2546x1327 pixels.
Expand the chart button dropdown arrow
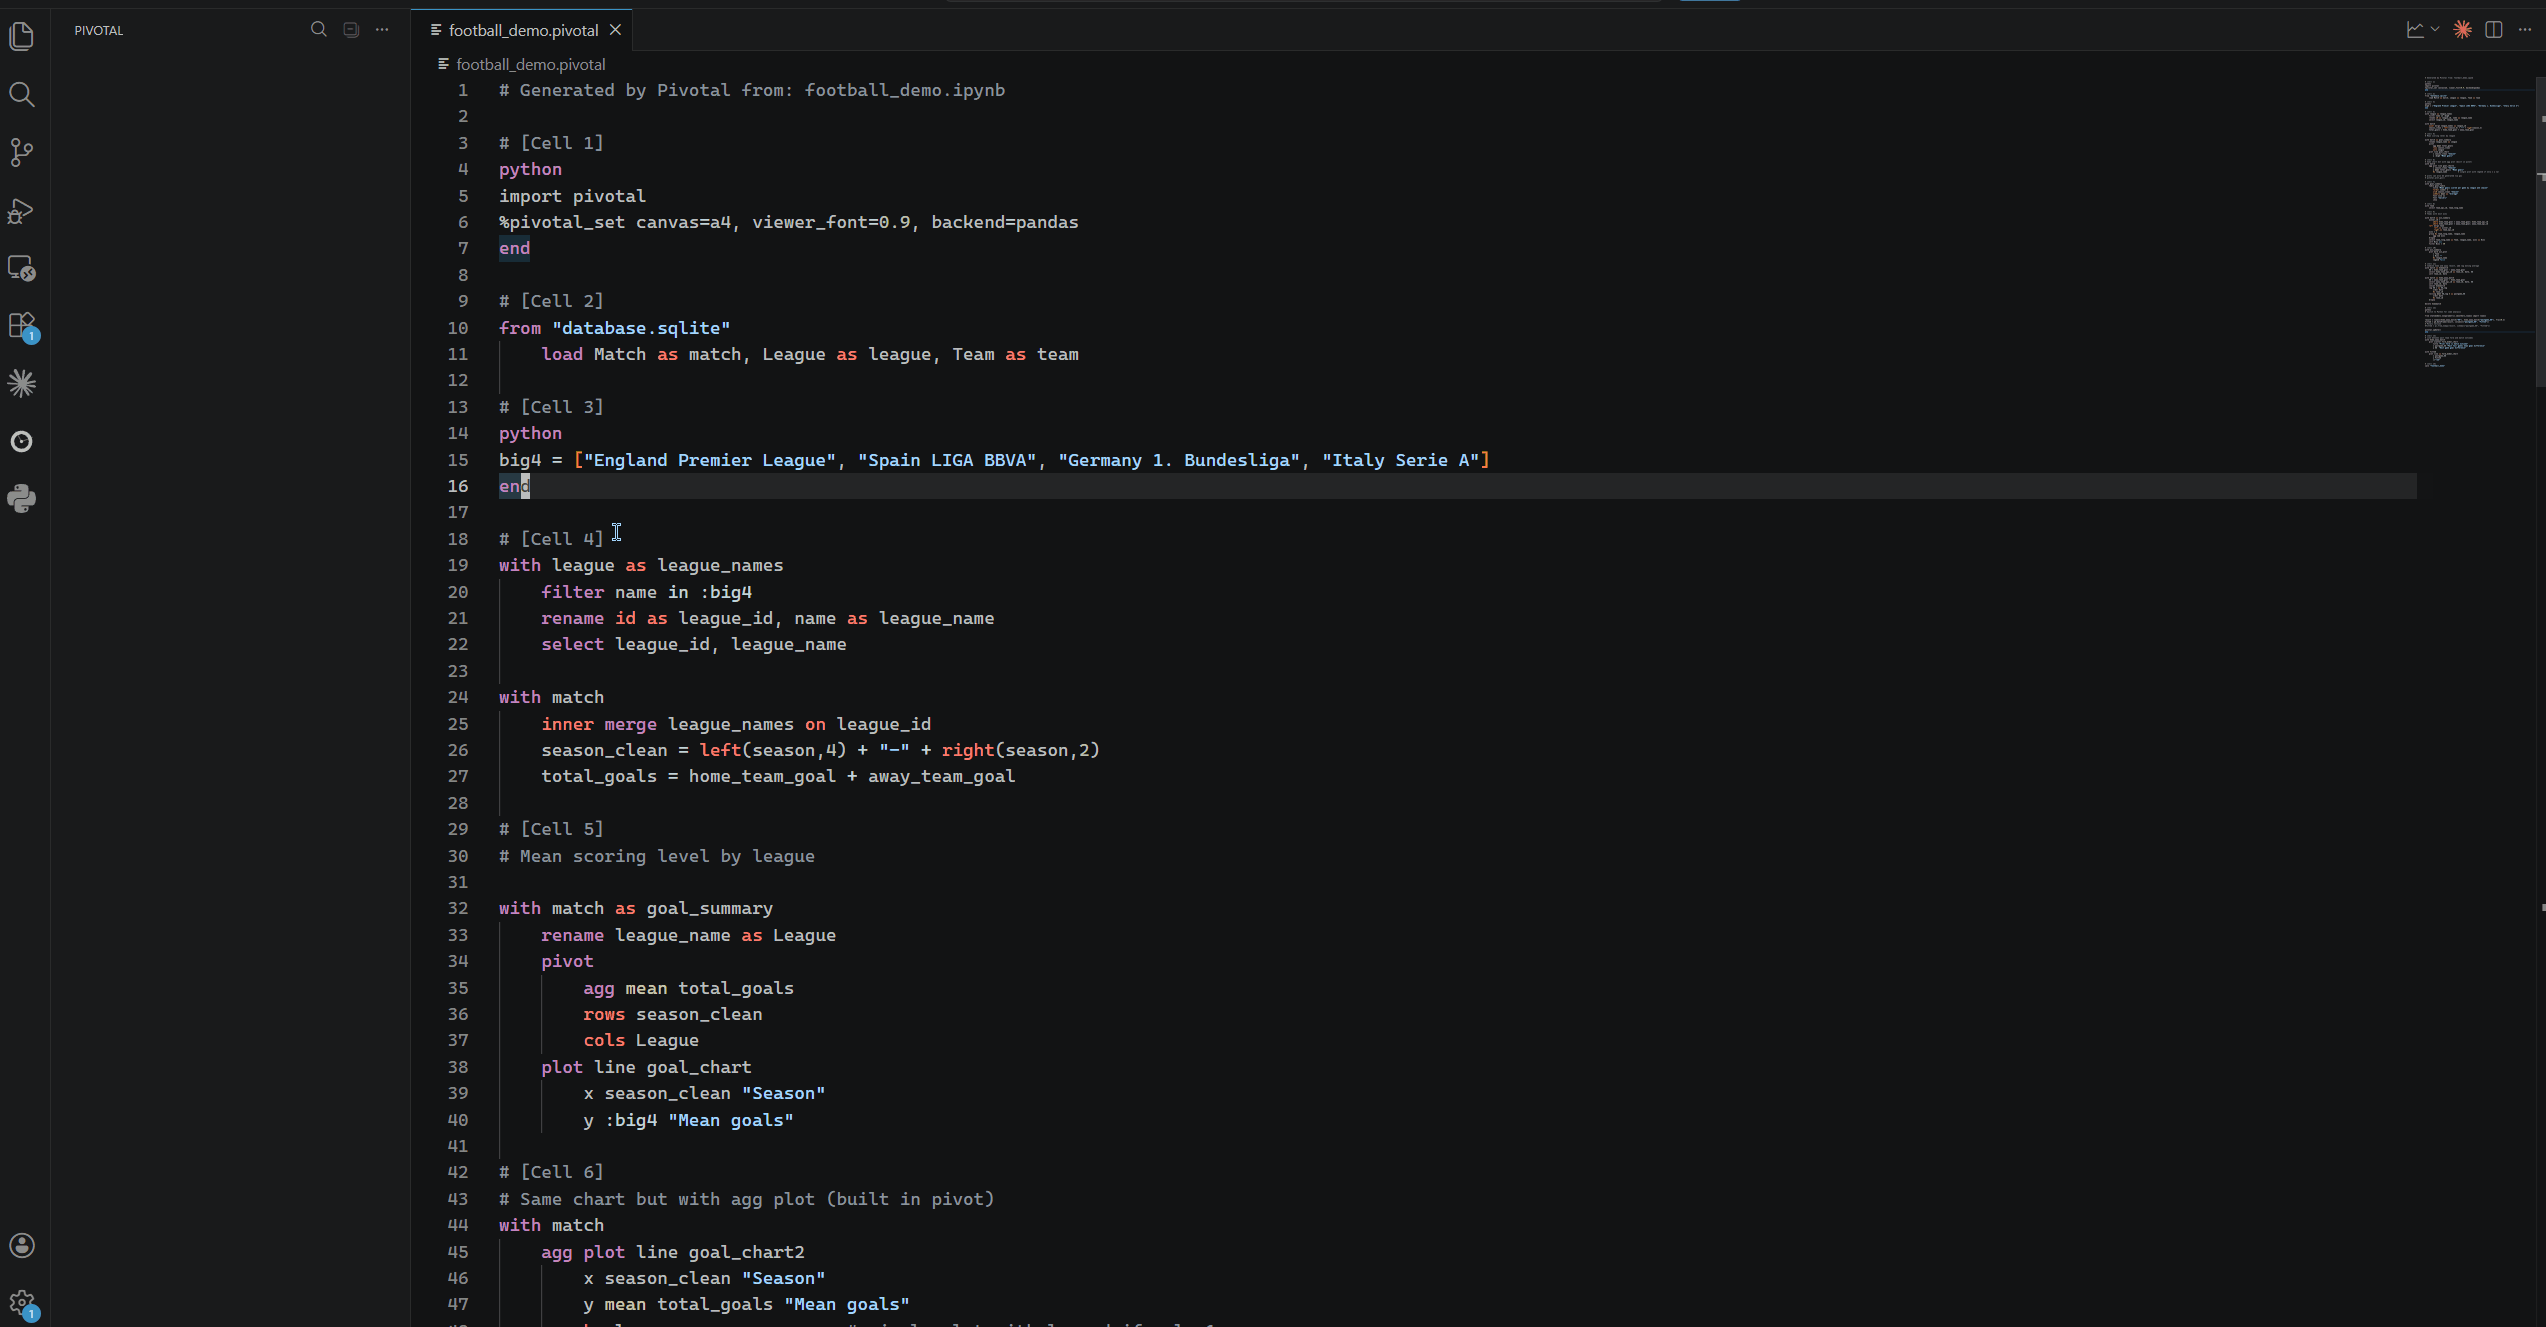(x=2435, y=30)
